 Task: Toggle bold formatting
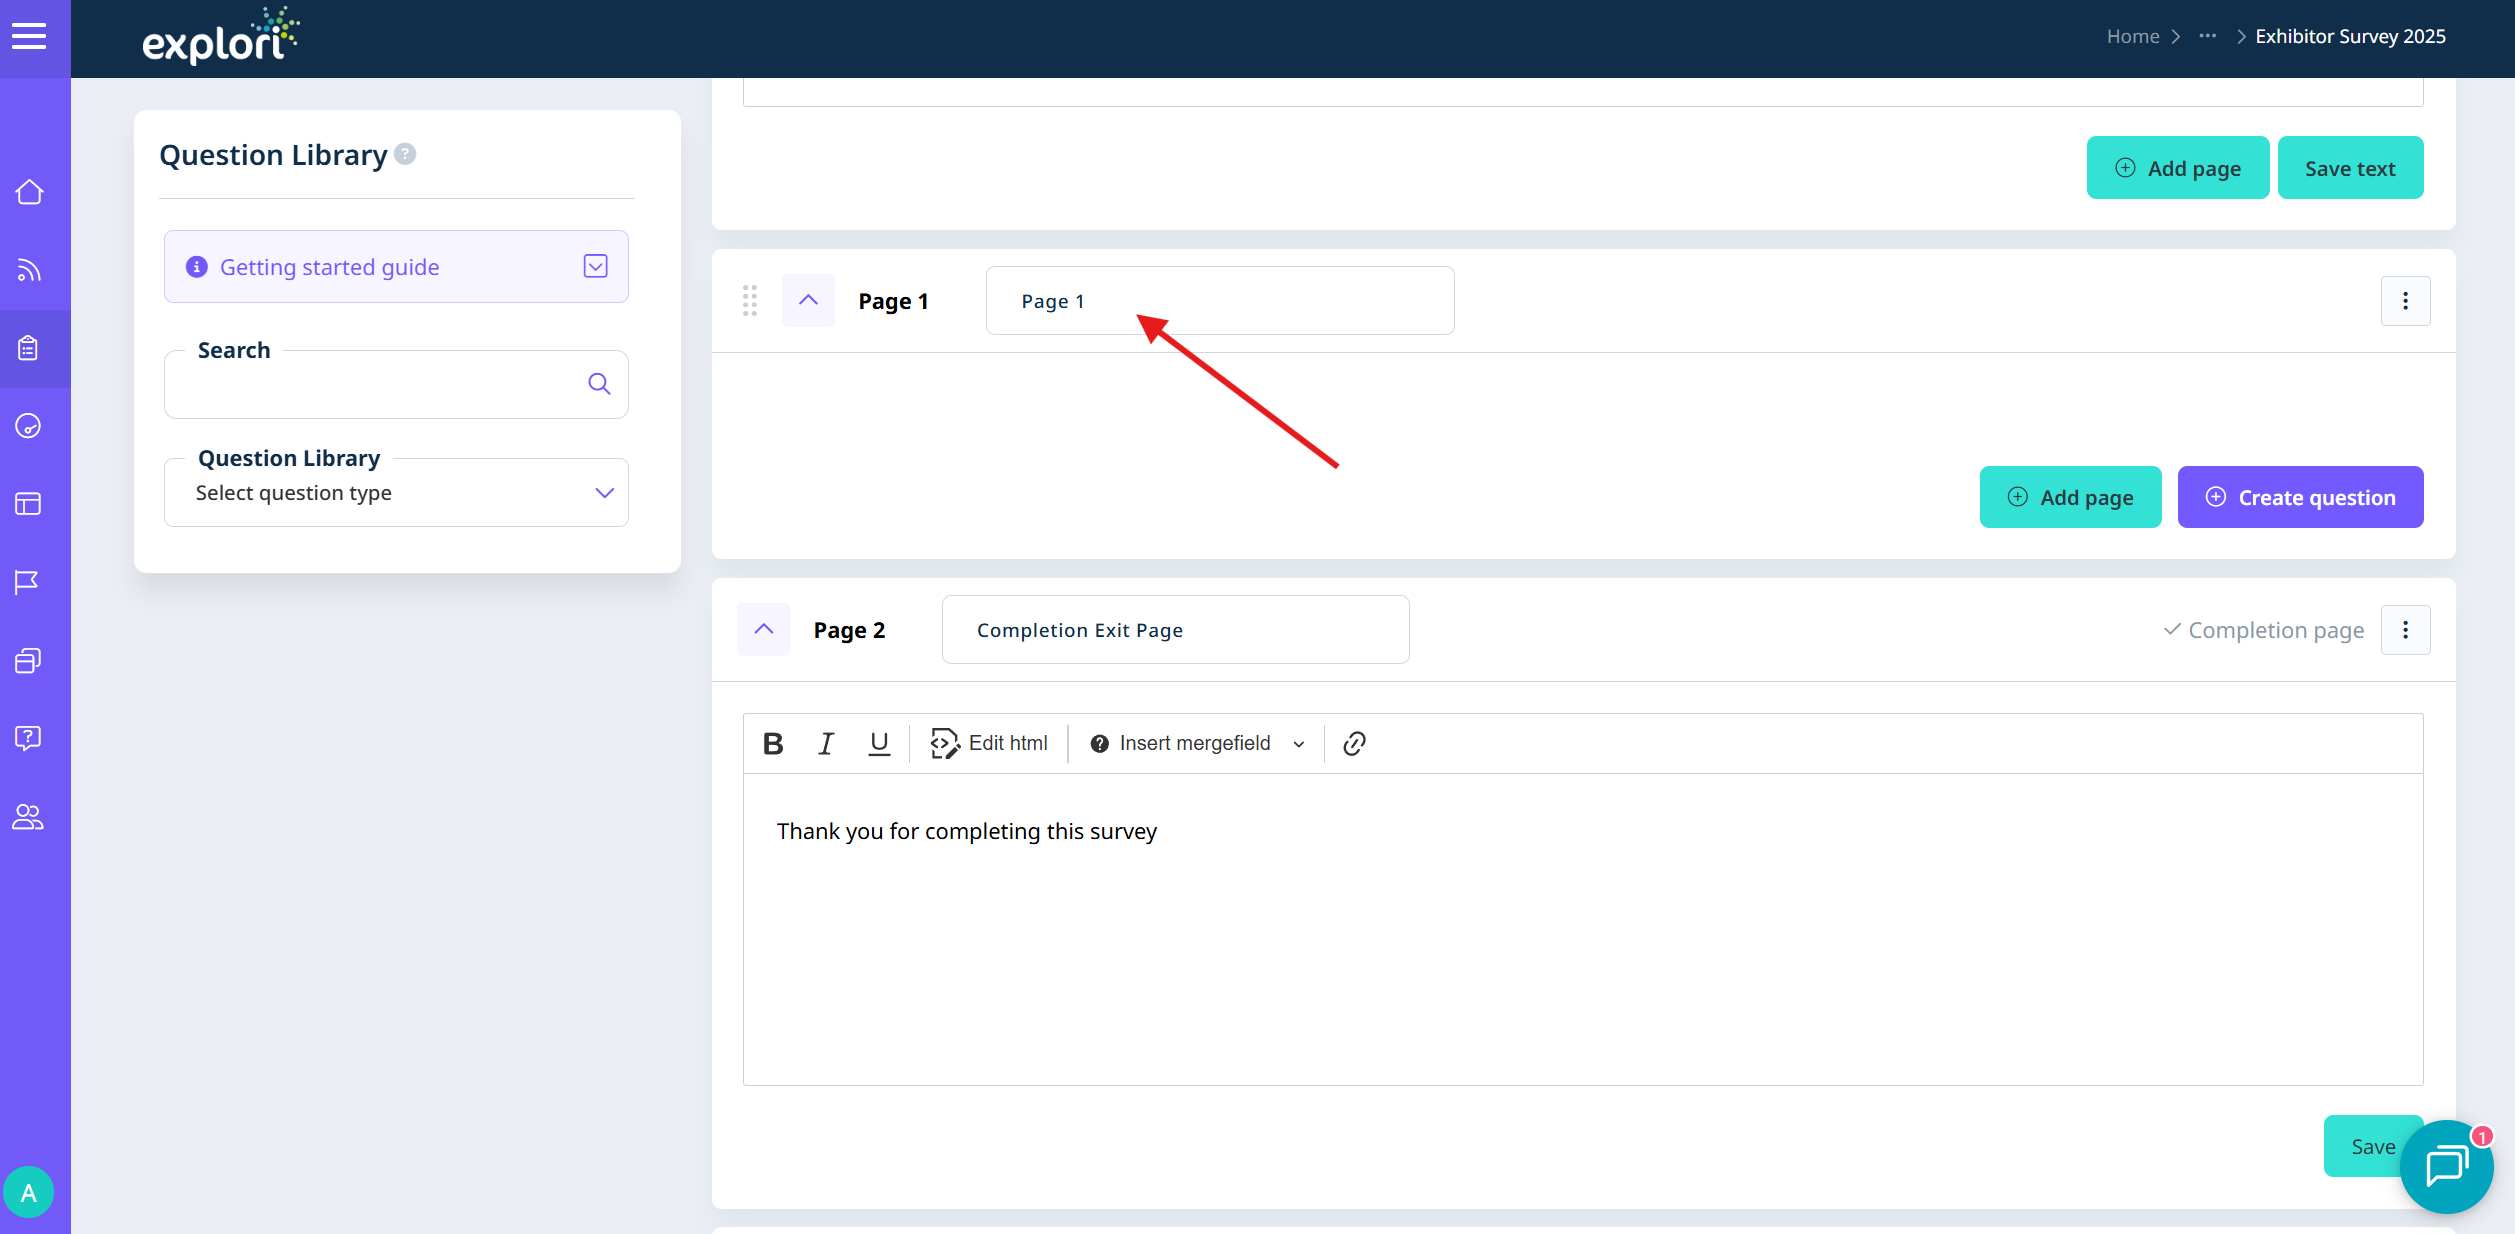(772, 743)
